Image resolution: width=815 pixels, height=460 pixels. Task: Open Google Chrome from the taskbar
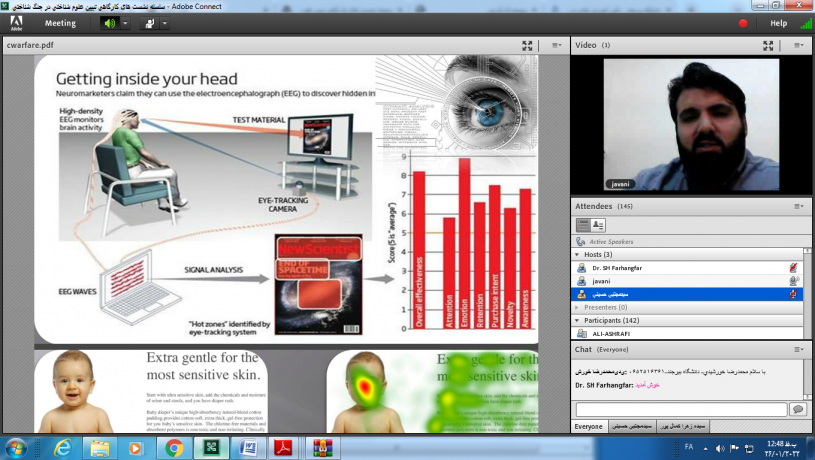173,447
